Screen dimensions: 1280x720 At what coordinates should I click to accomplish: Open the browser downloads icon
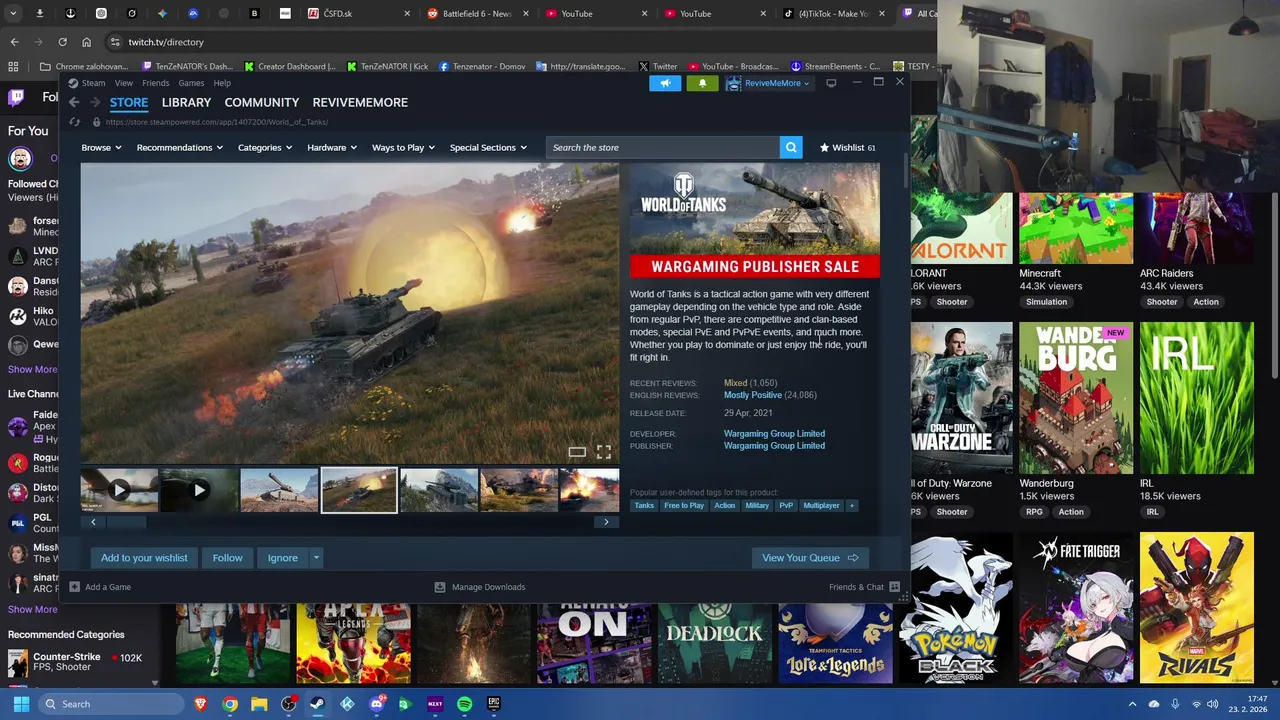[x=39, y=14]
